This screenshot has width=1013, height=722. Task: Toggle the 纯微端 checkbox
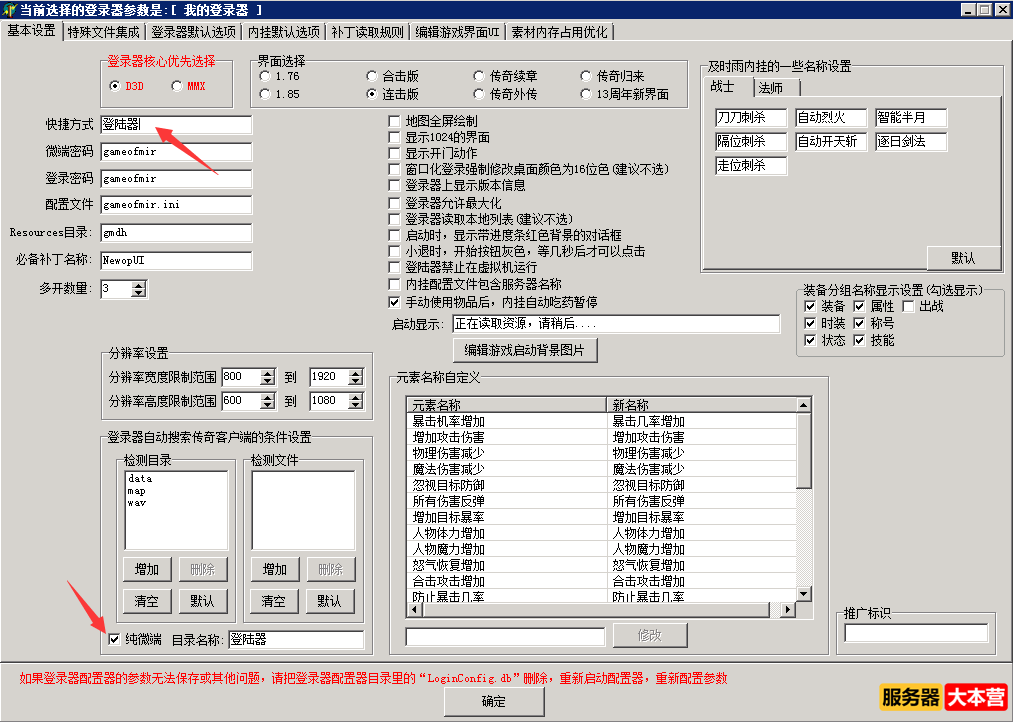pyautogui.click(x=114, y=639)
